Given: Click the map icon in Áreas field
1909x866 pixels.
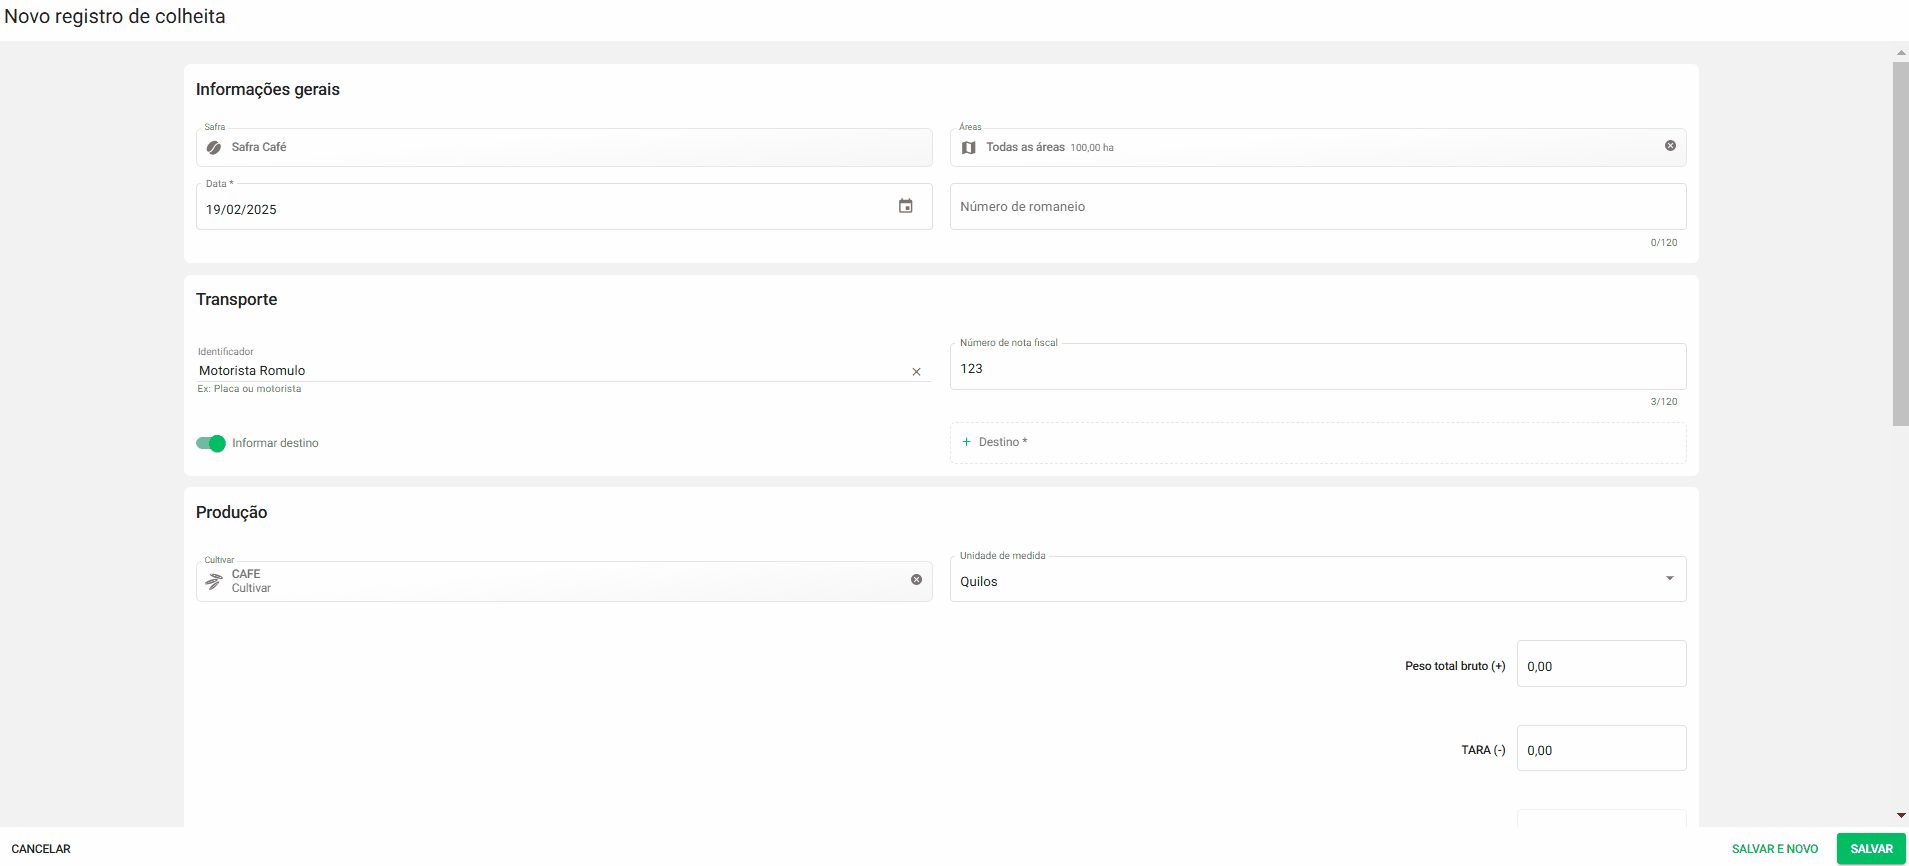Looking at the screenshot, I should [x=968, y=148].
